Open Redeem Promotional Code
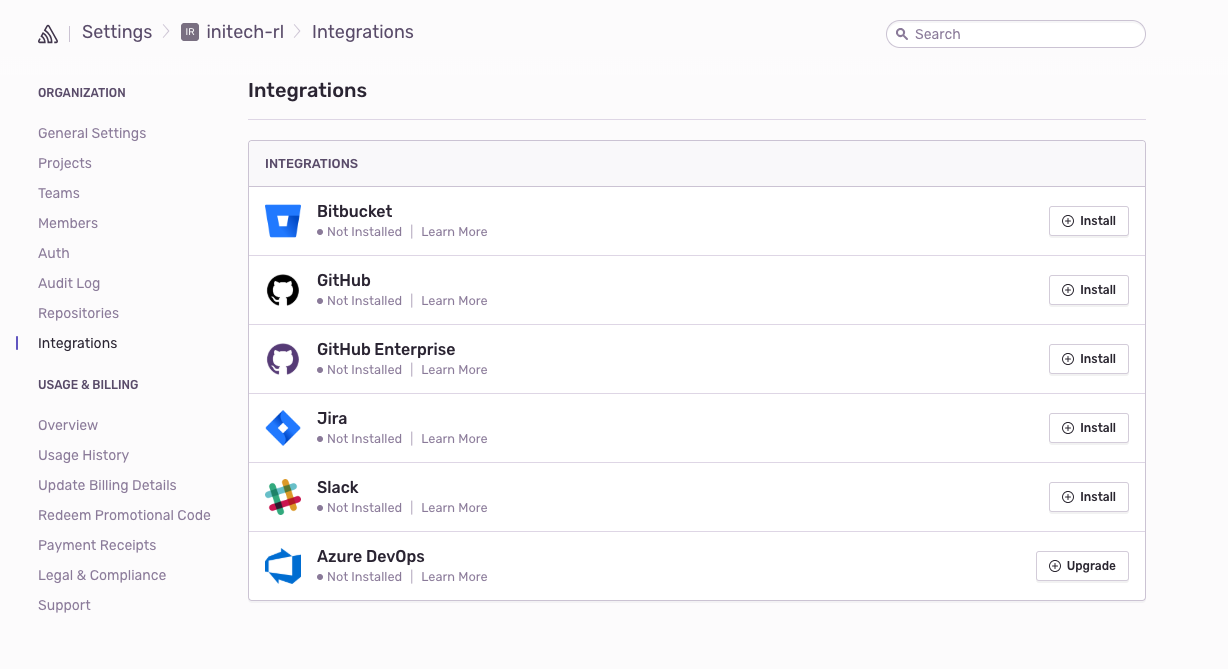The width and height of the screenshot is (1228, 669). point(124,515)
